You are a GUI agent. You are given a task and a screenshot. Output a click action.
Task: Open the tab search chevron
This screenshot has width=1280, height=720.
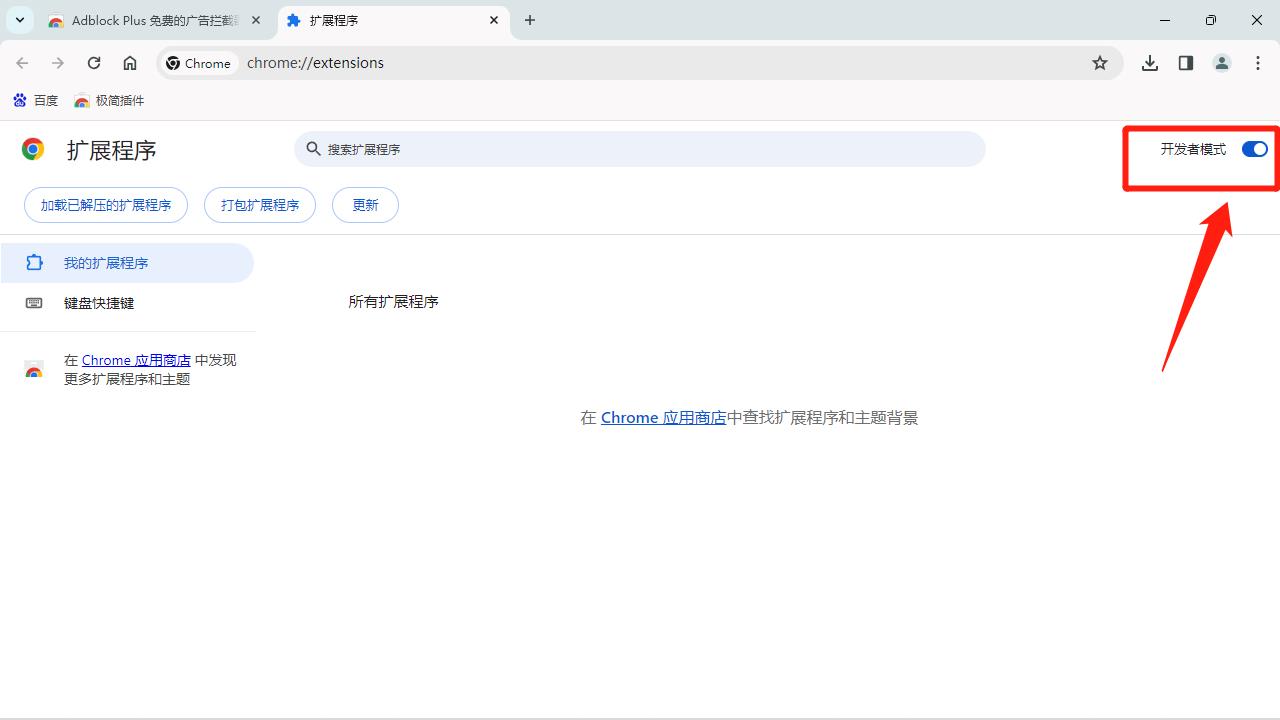[19, 20]
